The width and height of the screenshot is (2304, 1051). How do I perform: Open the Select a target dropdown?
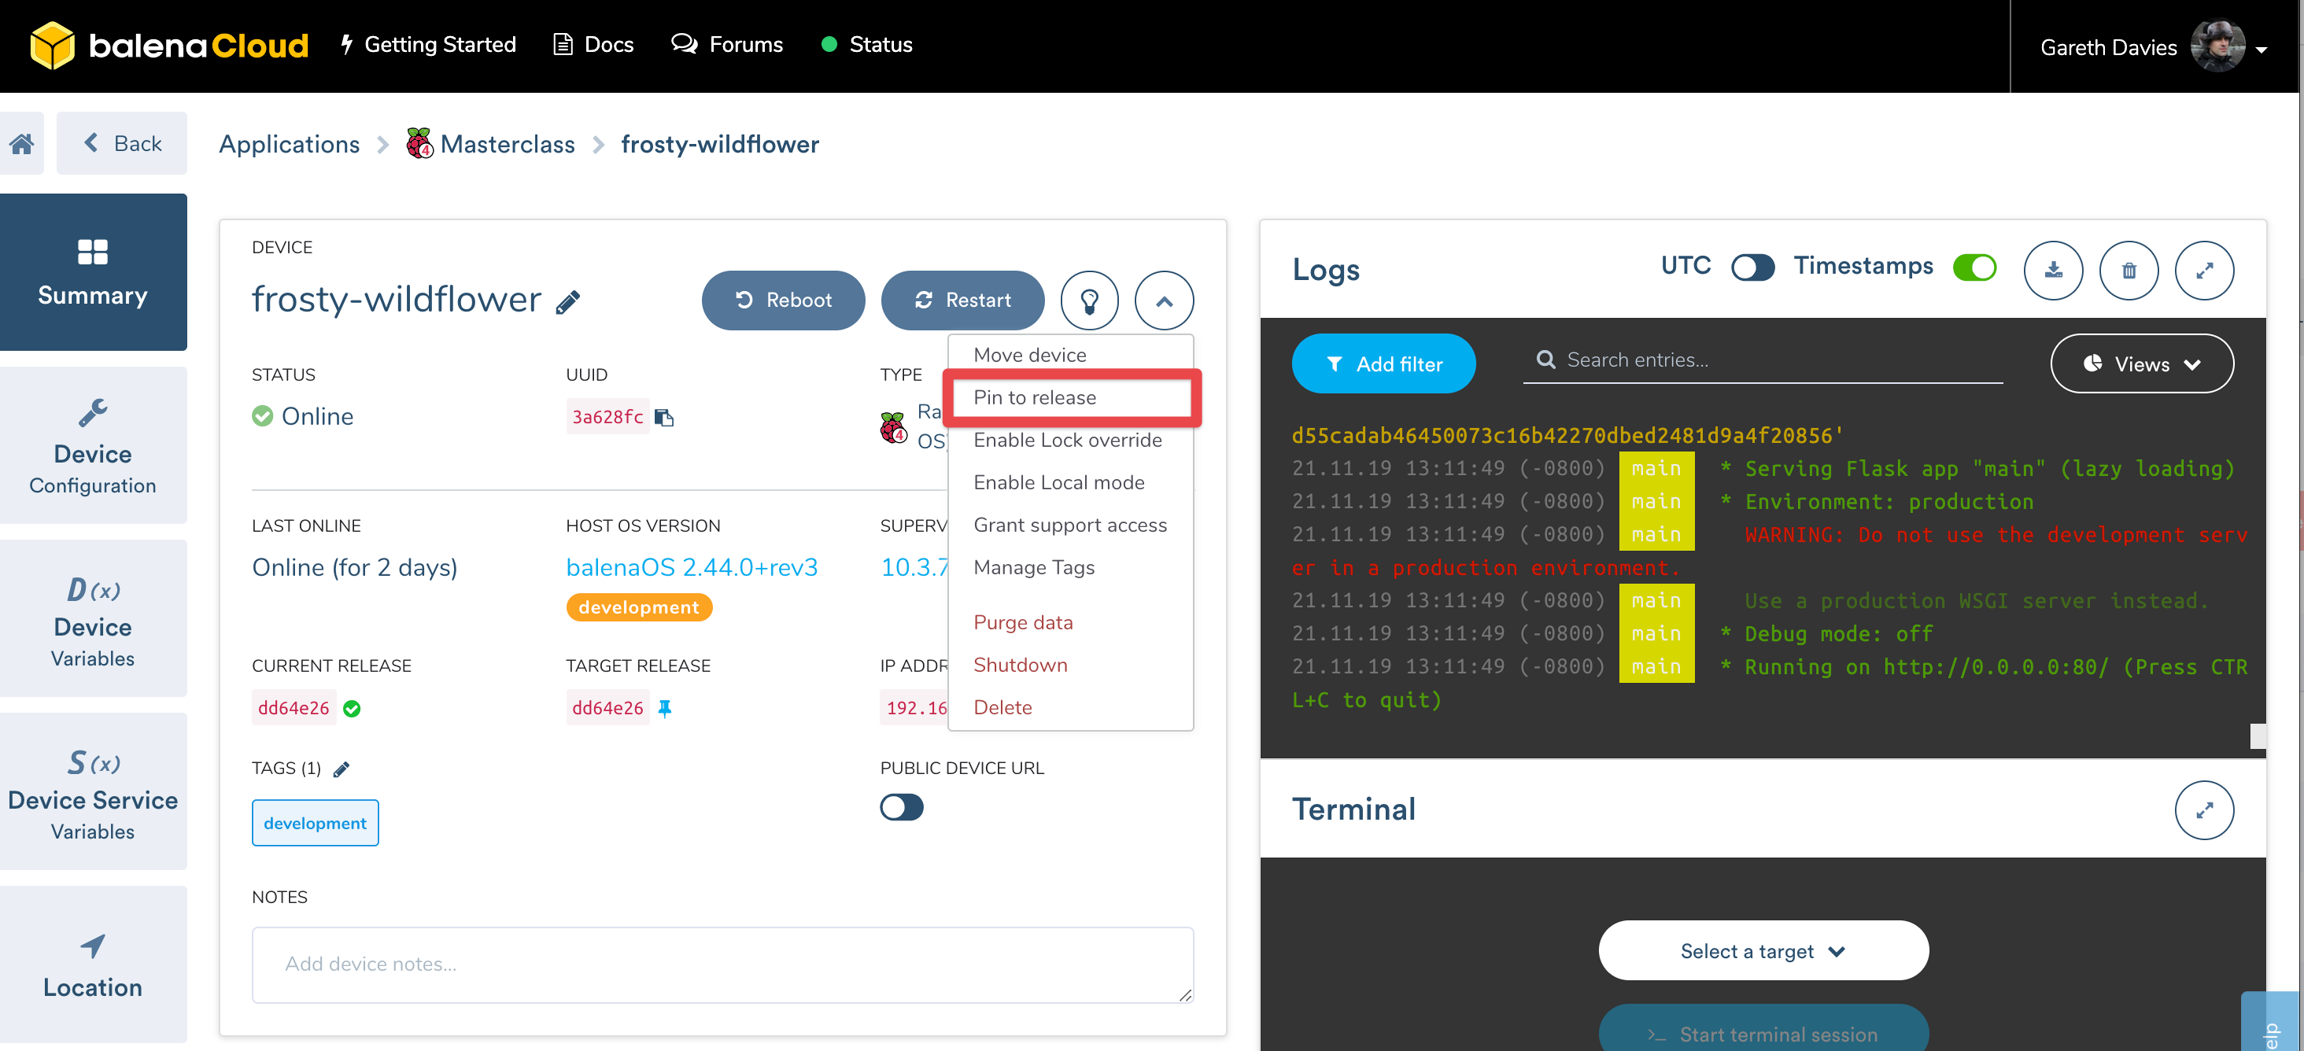tap(1762, 951)
